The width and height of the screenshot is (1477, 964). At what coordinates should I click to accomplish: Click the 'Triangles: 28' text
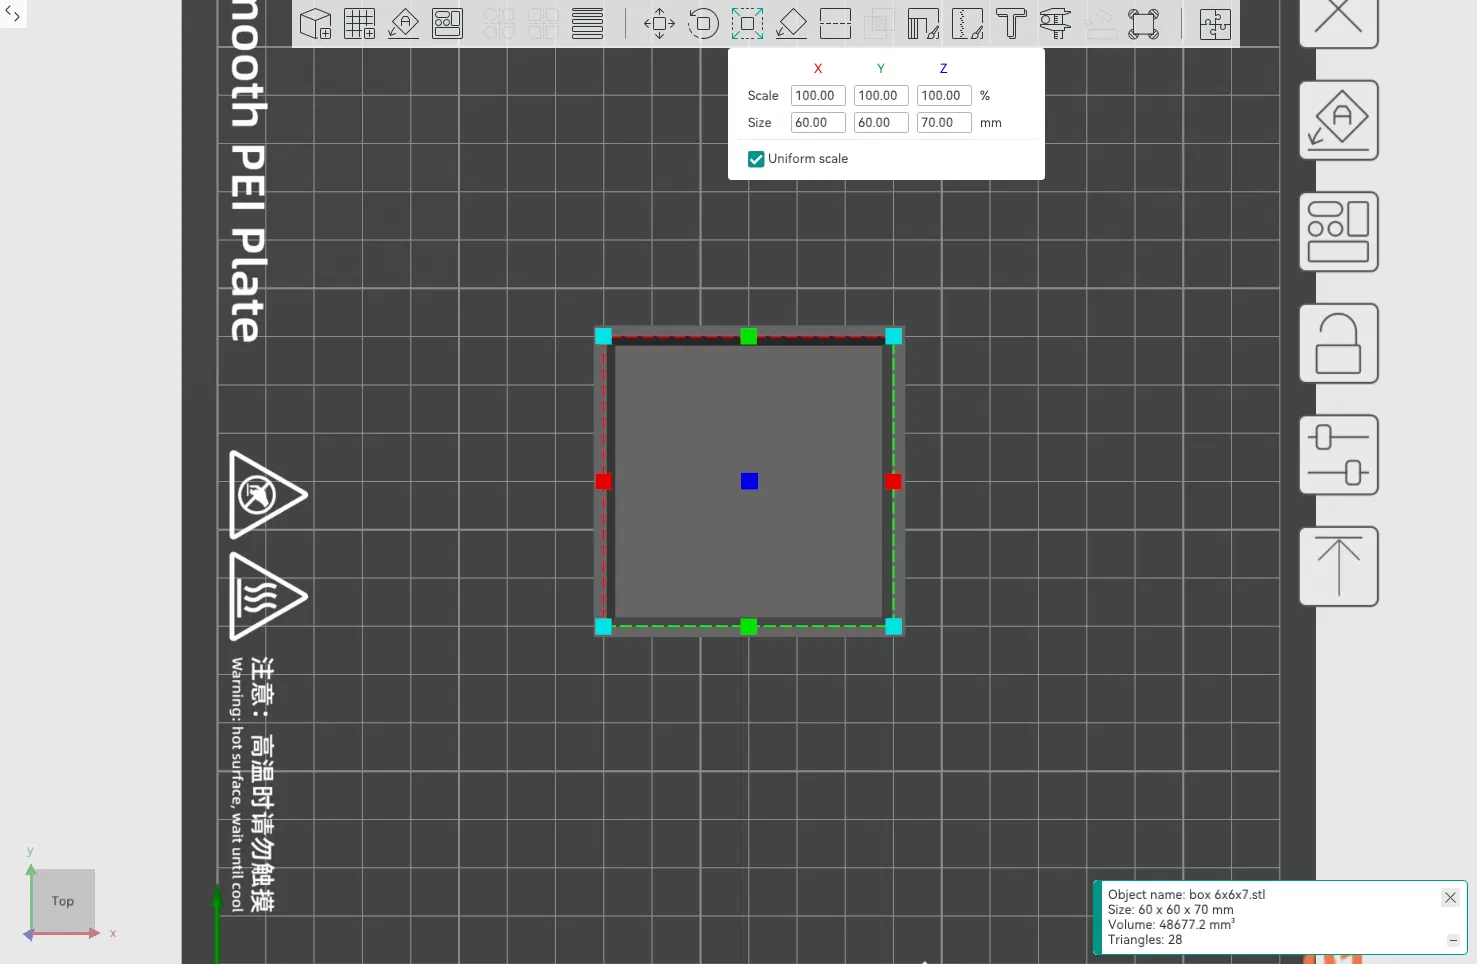tap(1145, 940)
